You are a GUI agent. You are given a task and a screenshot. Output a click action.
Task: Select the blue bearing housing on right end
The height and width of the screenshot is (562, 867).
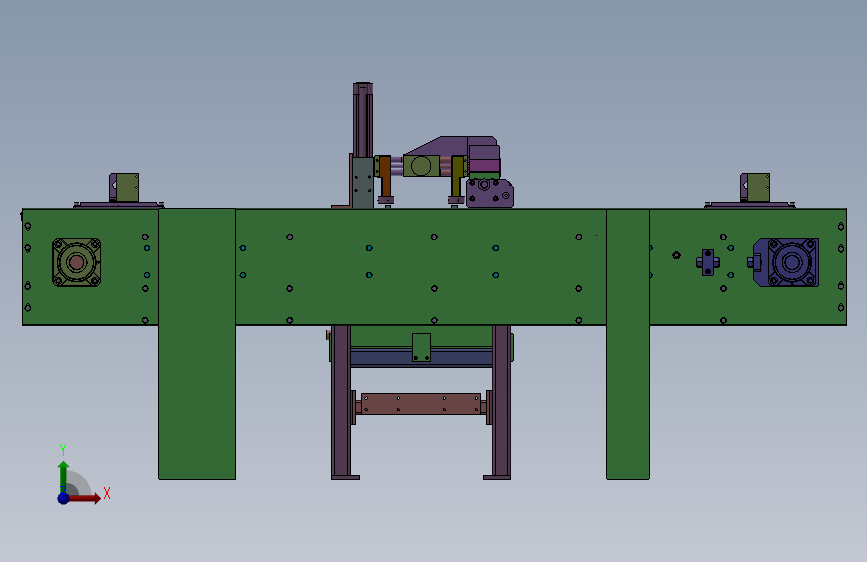click(786, 262)
